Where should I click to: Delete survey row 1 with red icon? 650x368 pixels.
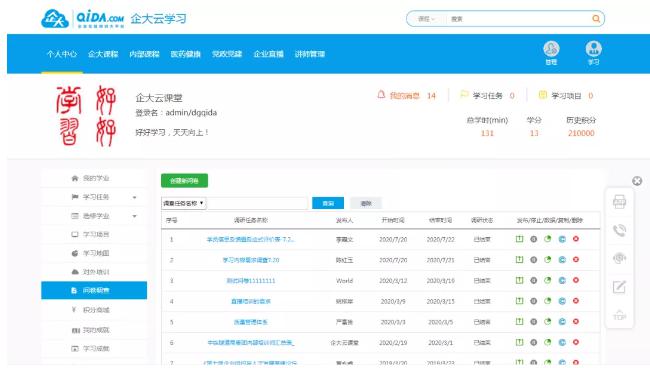(576, 239)
